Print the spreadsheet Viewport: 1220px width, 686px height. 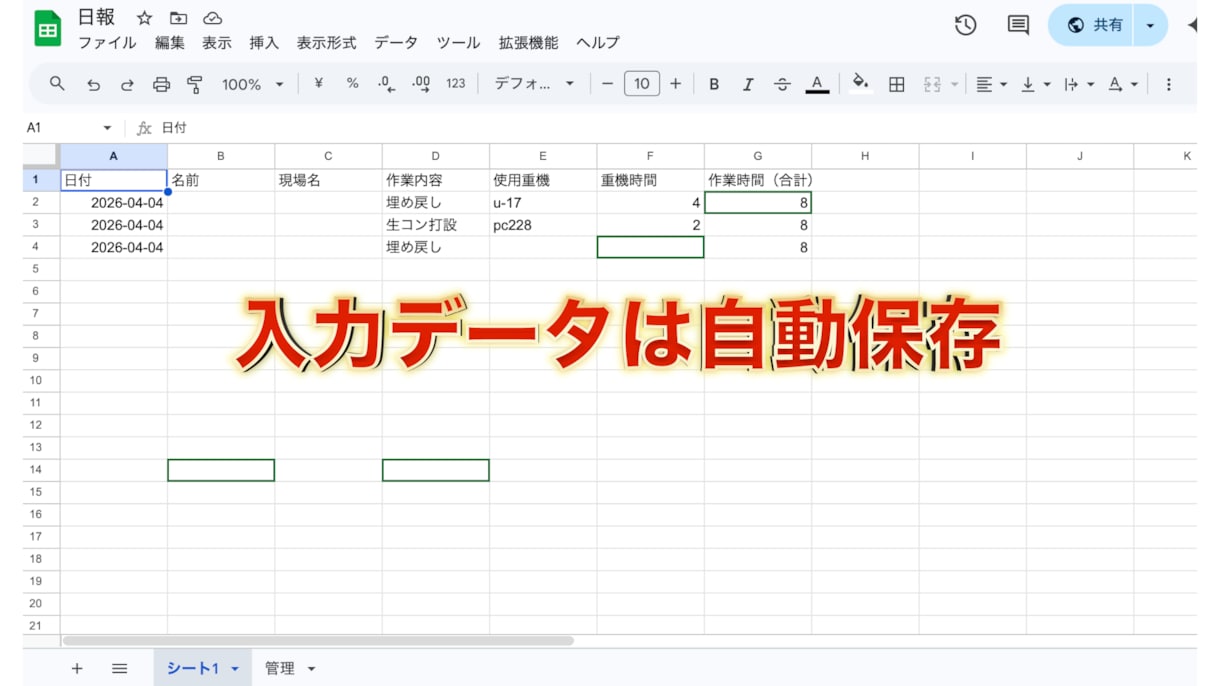pyautogui.click(x=161, y=85)
